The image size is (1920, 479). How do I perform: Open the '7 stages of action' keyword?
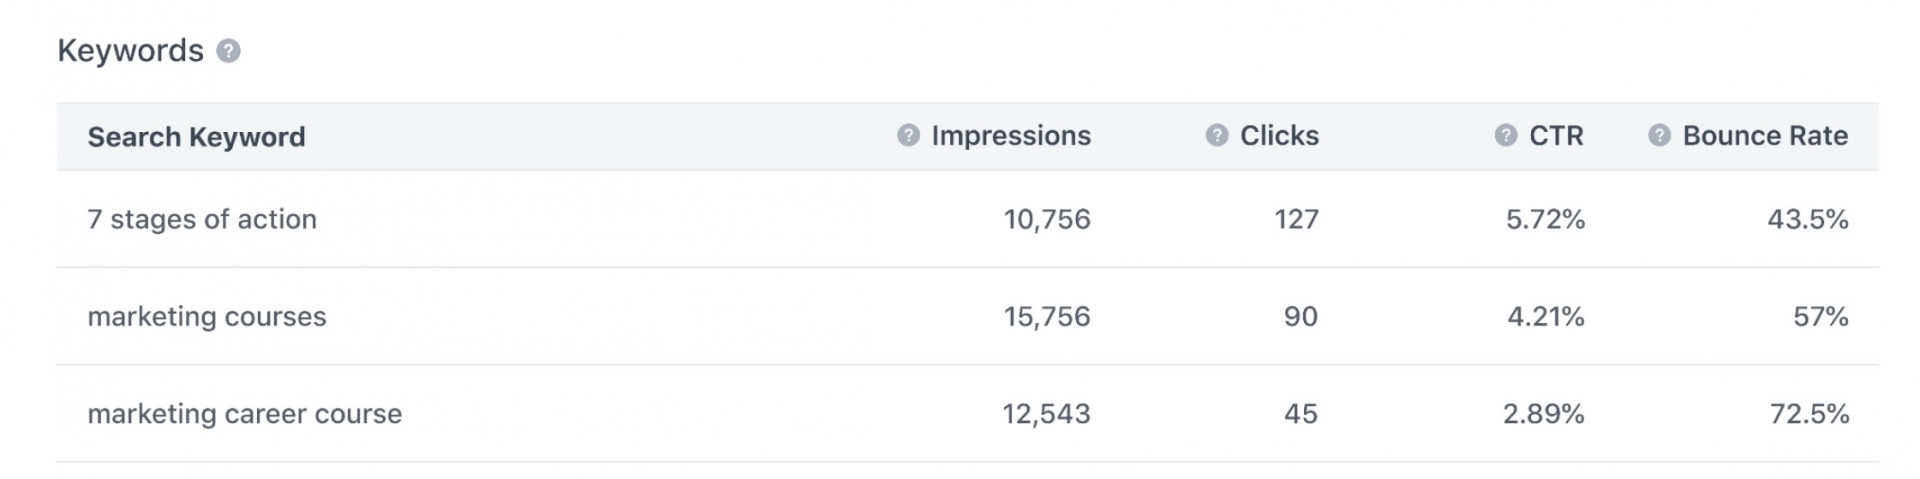pos(202,219)
